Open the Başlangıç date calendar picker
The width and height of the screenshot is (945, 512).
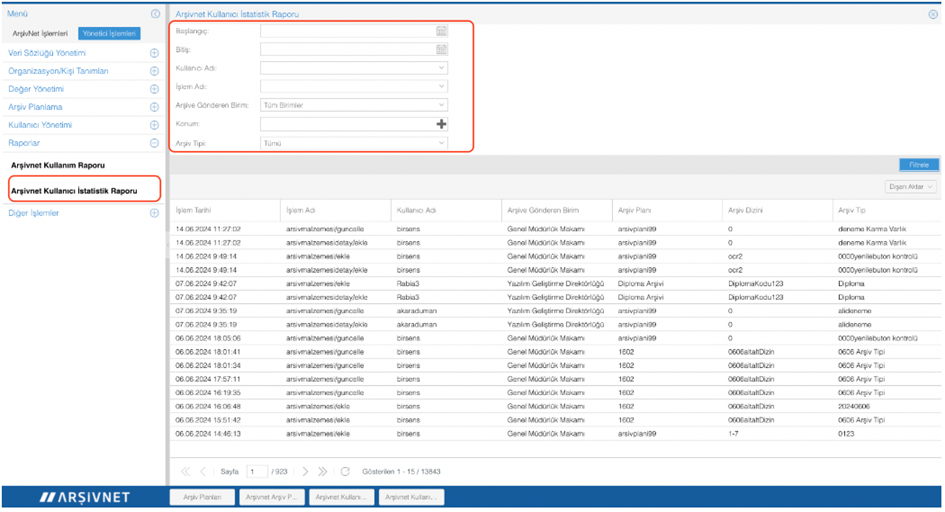point(441,32)
